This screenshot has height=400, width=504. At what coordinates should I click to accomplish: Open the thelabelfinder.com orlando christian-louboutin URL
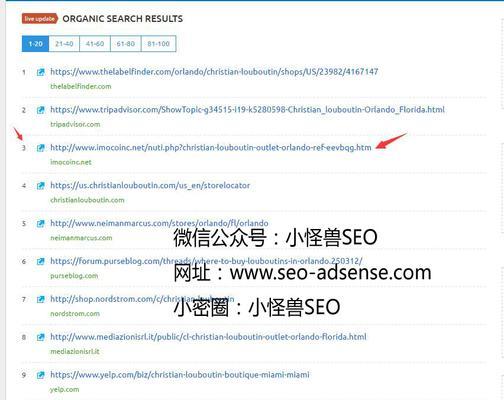pos(214,72)
